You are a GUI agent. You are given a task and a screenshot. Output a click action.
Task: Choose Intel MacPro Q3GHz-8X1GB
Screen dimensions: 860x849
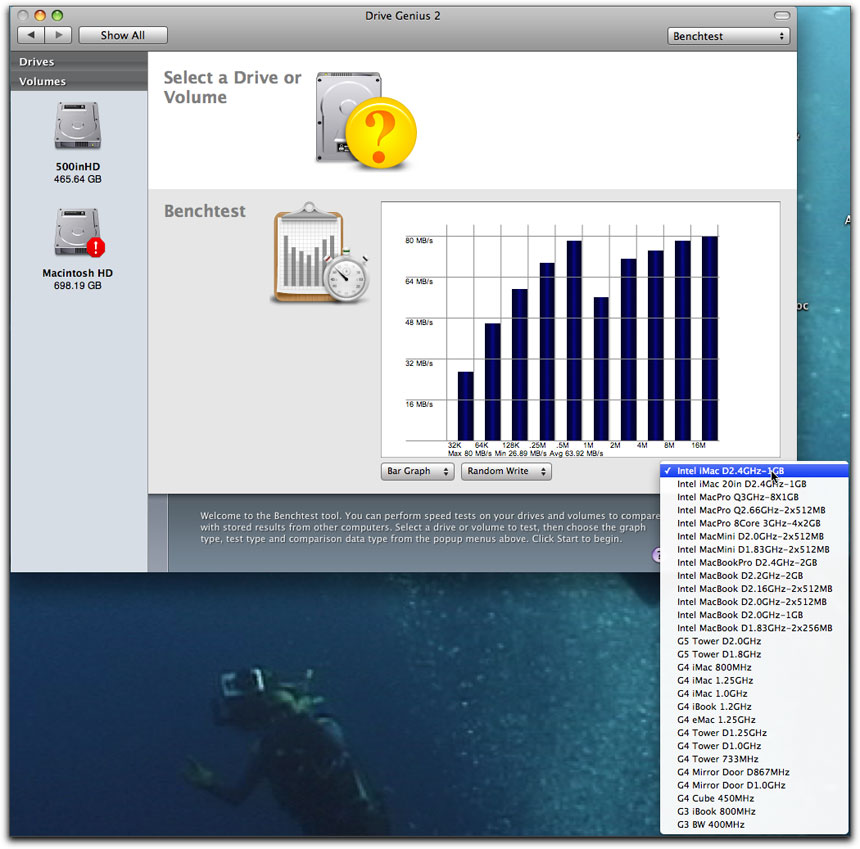click(x=754, y=497)
